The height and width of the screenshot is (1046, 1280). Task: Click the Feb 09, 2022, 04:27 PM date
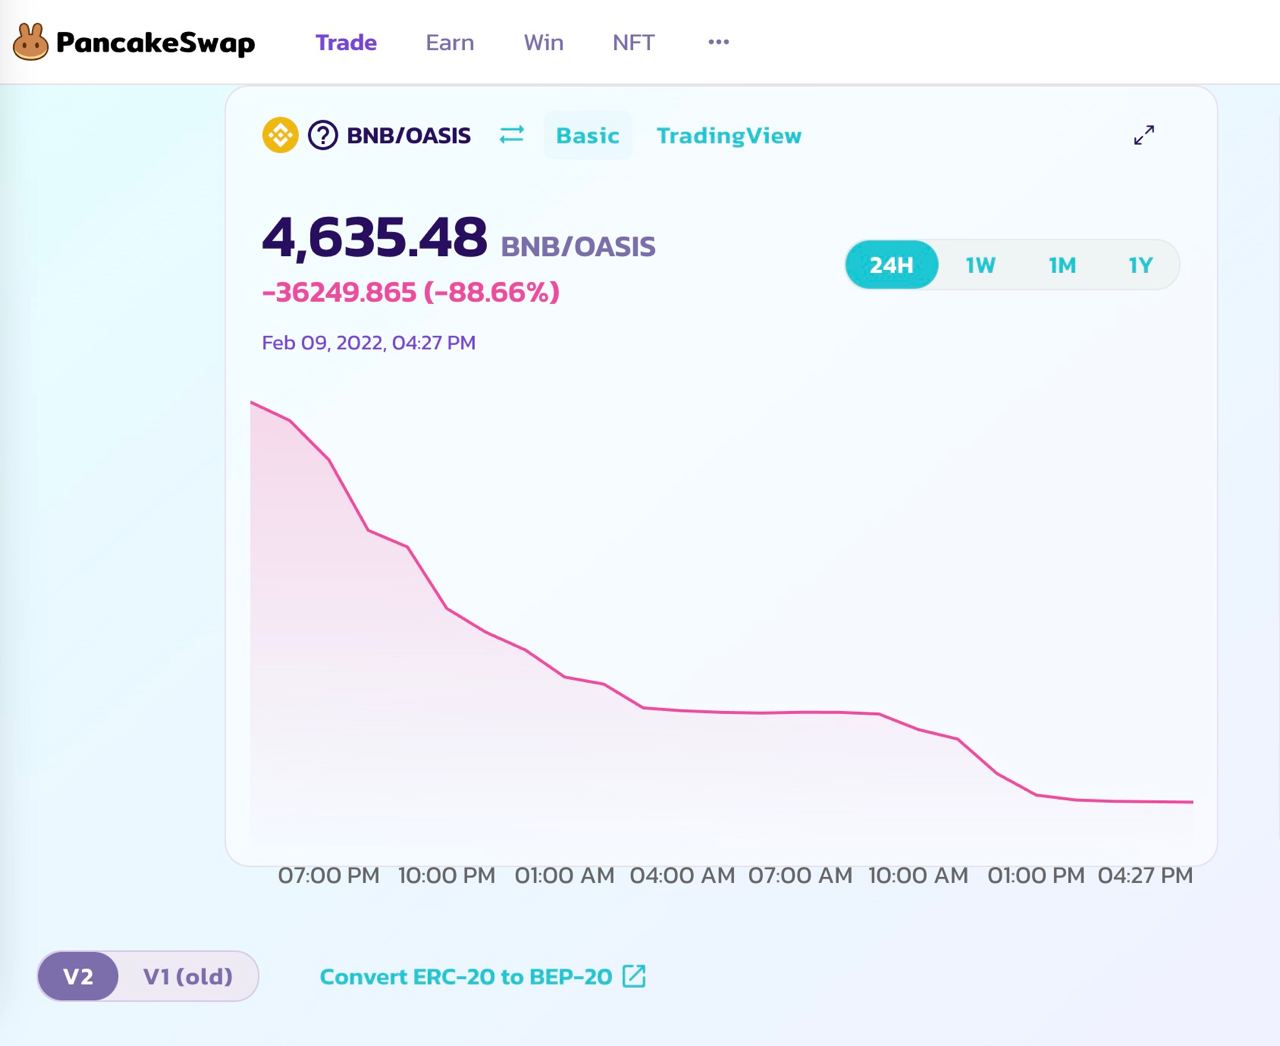(369, 343)
